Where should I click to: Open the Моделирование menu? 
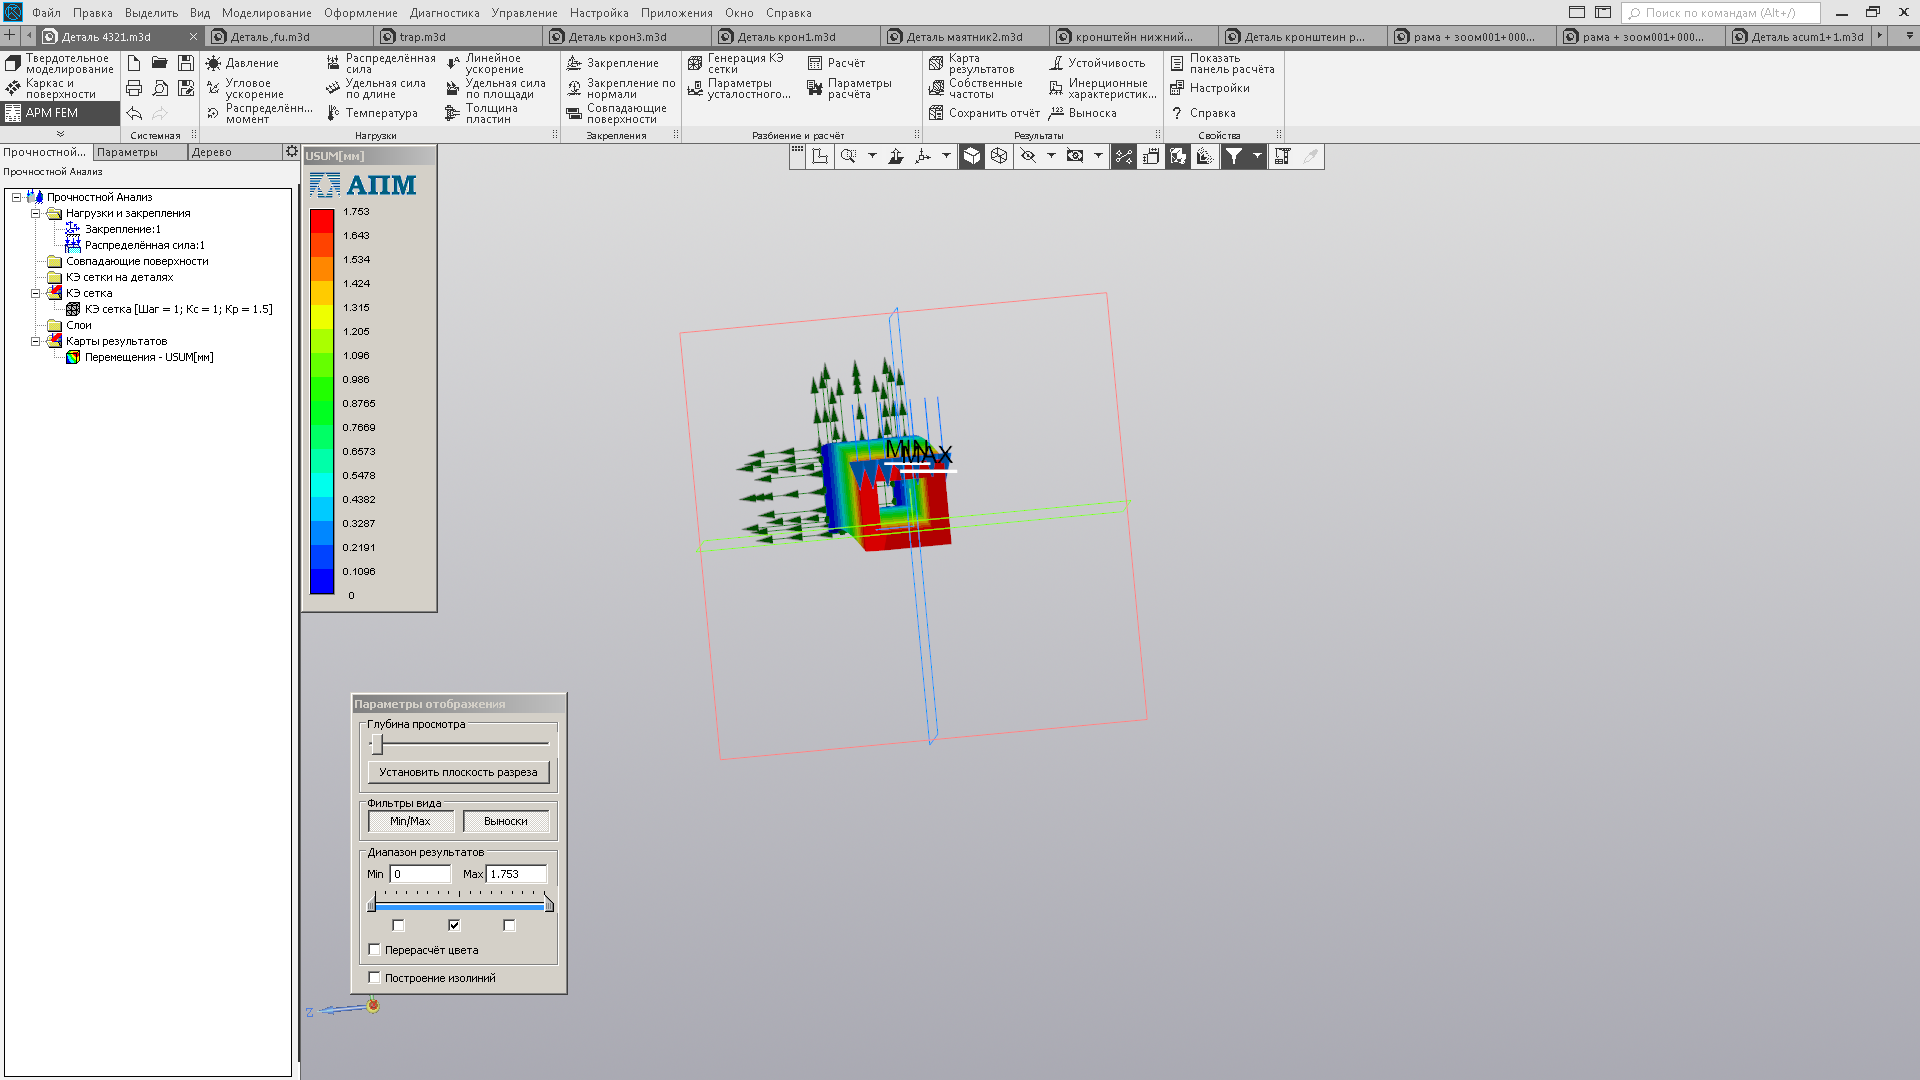tap(266, 13)
